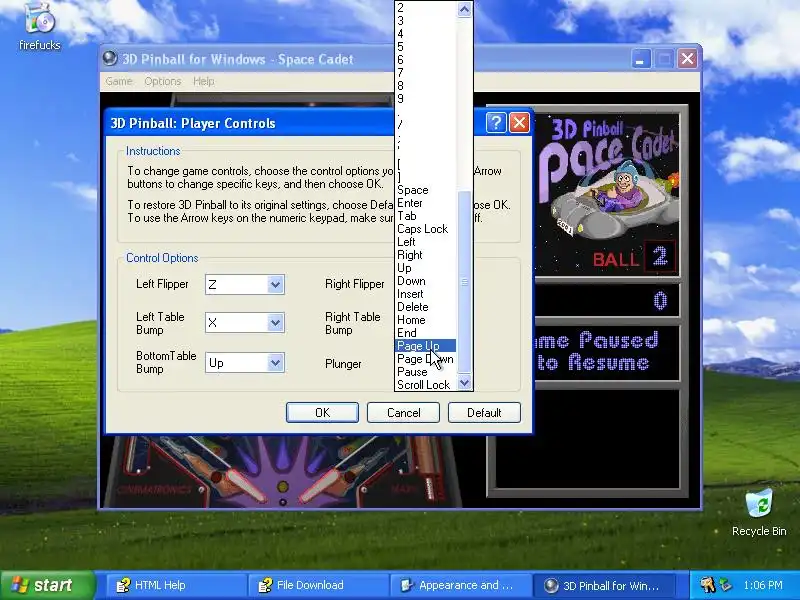Select 9 from the key list
The width and height of the screenshot is (800, 600).
[x=426, y=99]
